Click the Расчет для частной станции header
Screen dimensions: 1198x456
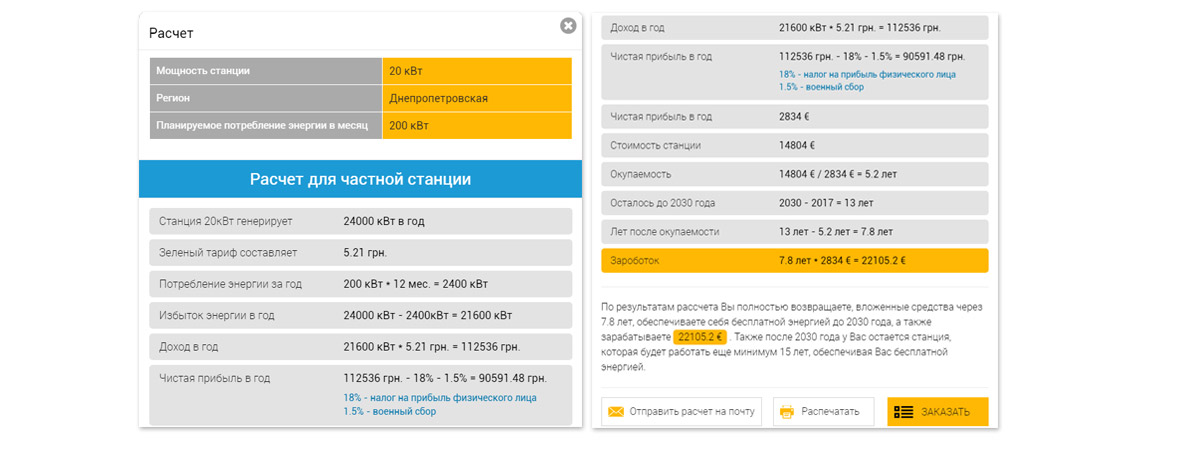tap(361, 179)
